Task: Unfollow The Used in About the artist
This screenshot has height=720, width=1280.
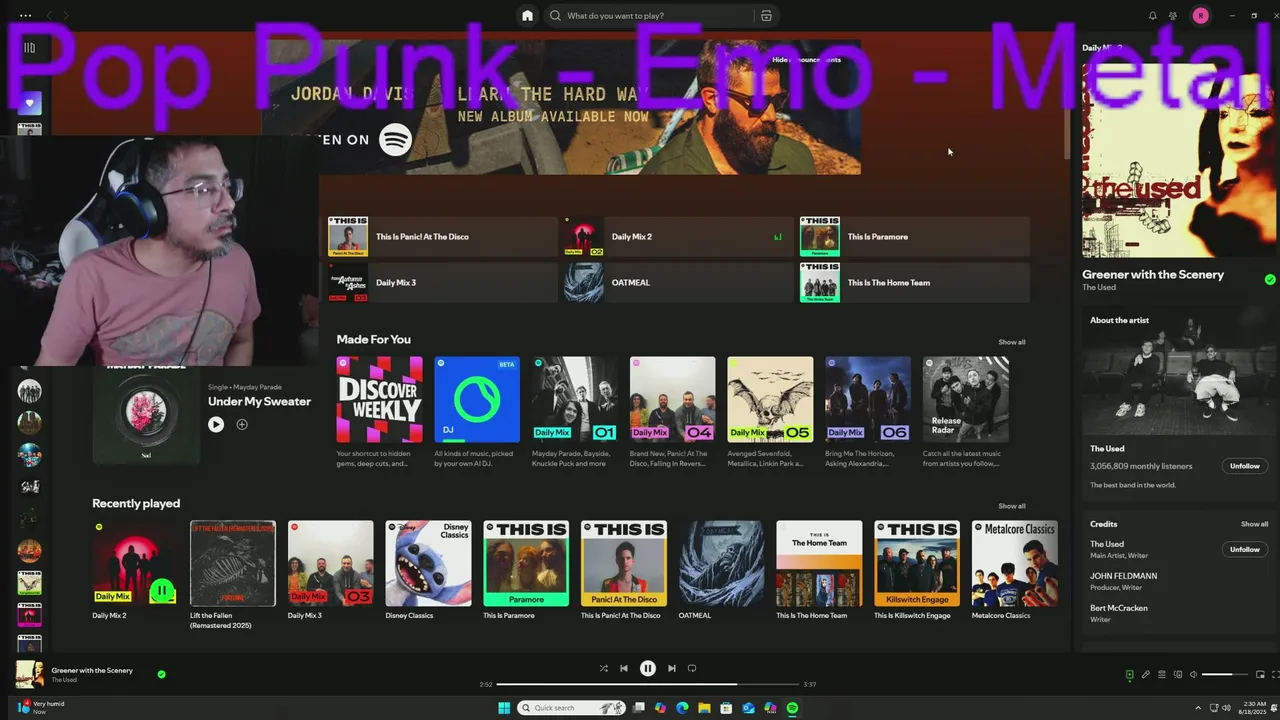Action: (x=1245, y=466)
